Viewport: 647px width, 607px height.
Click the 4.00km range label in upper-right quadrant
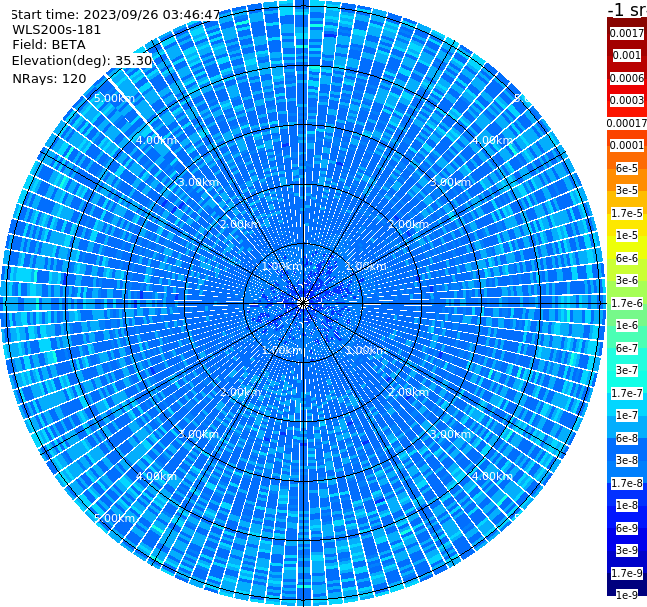tap(492, 140)
